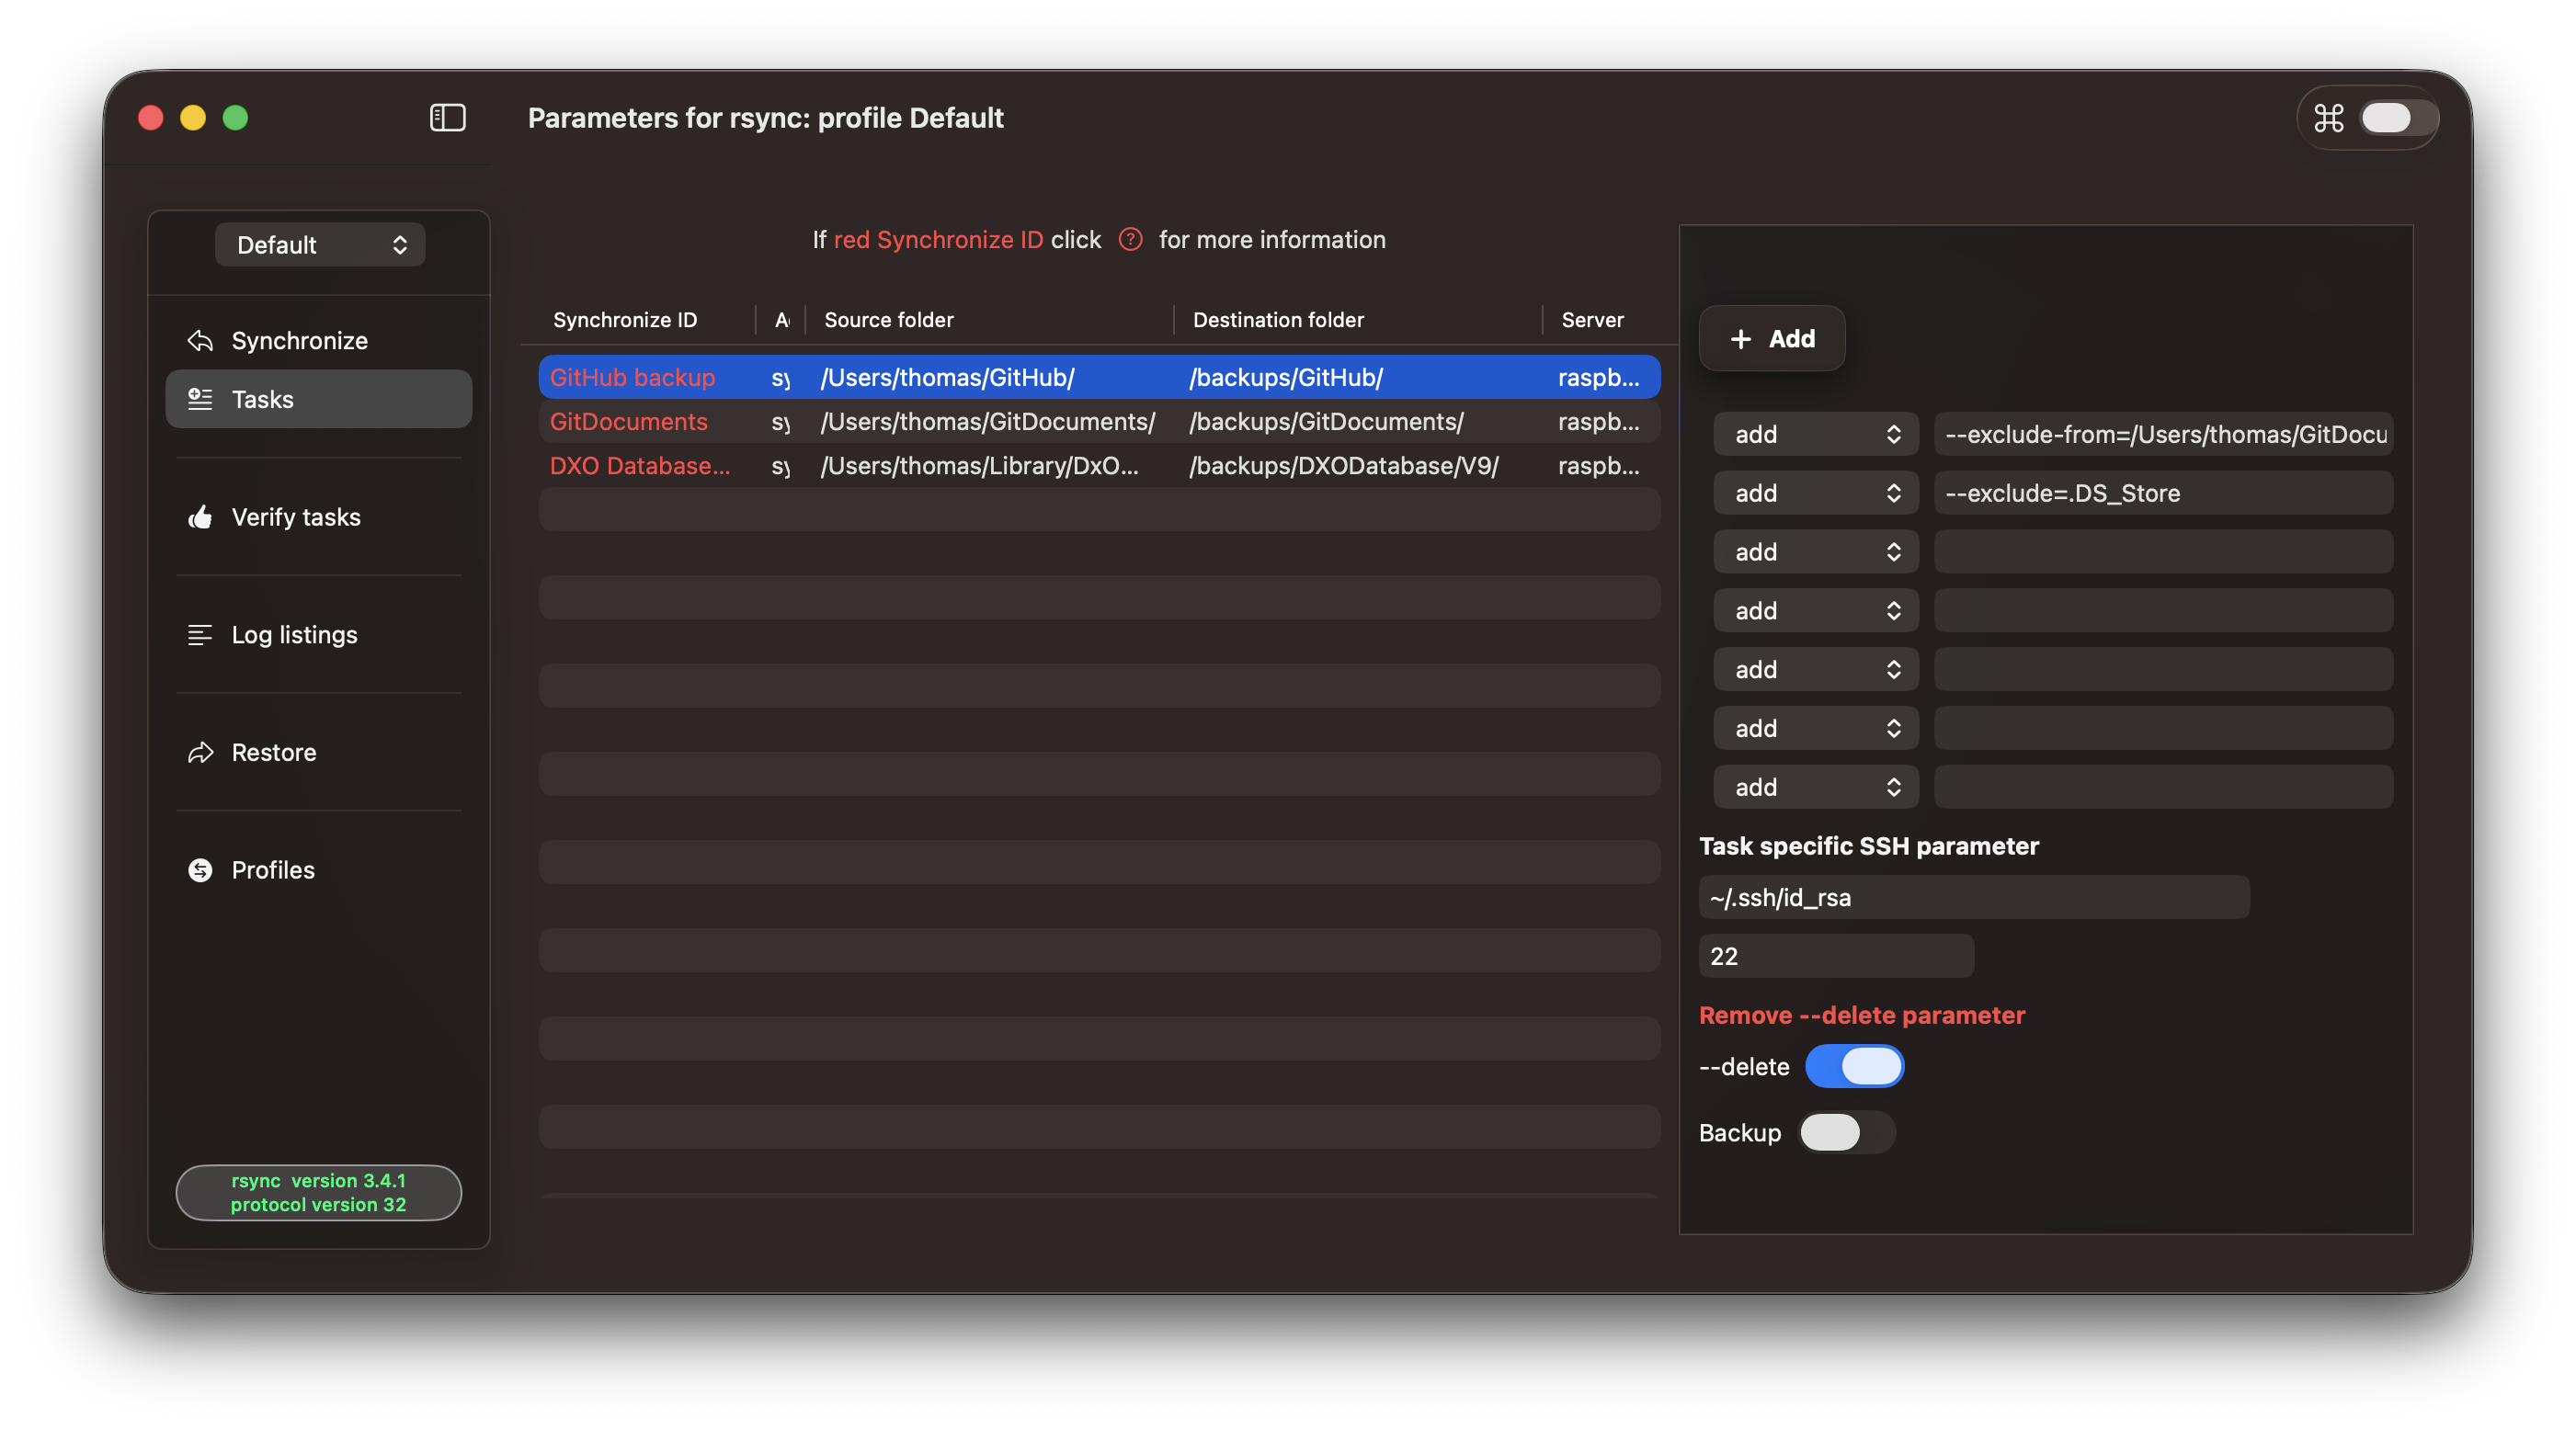2576x1430 pixels.
Task: Click the Verify tasks thumbs-up icon
Action: click(x=200, y=517)
